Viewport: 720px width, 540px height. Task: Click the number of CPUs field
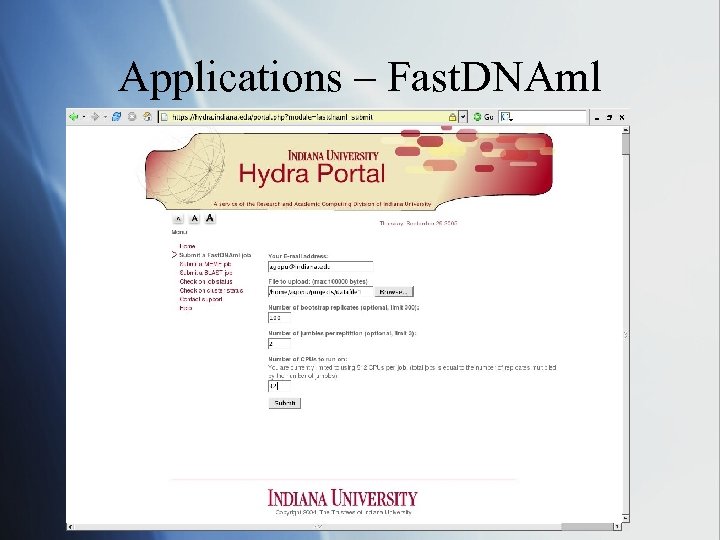[x=279, y=386]
